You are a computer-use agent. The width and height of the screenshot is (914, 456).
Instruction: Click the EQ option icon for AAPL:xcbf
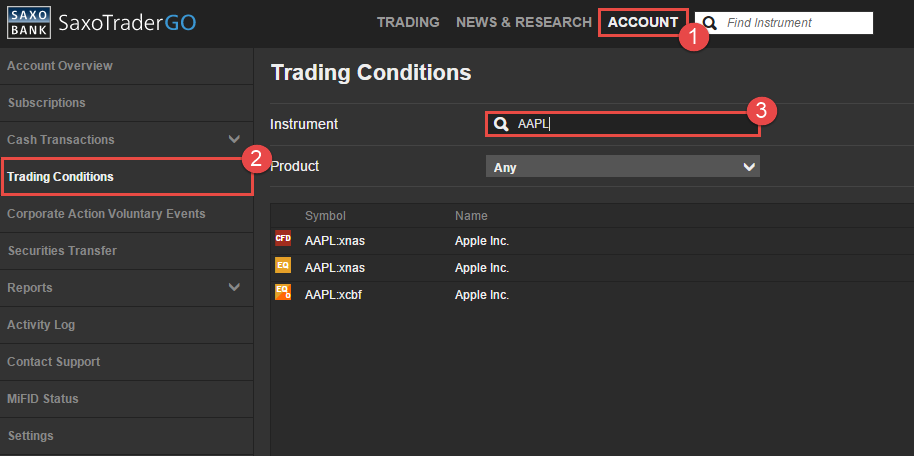coord(283,292)
